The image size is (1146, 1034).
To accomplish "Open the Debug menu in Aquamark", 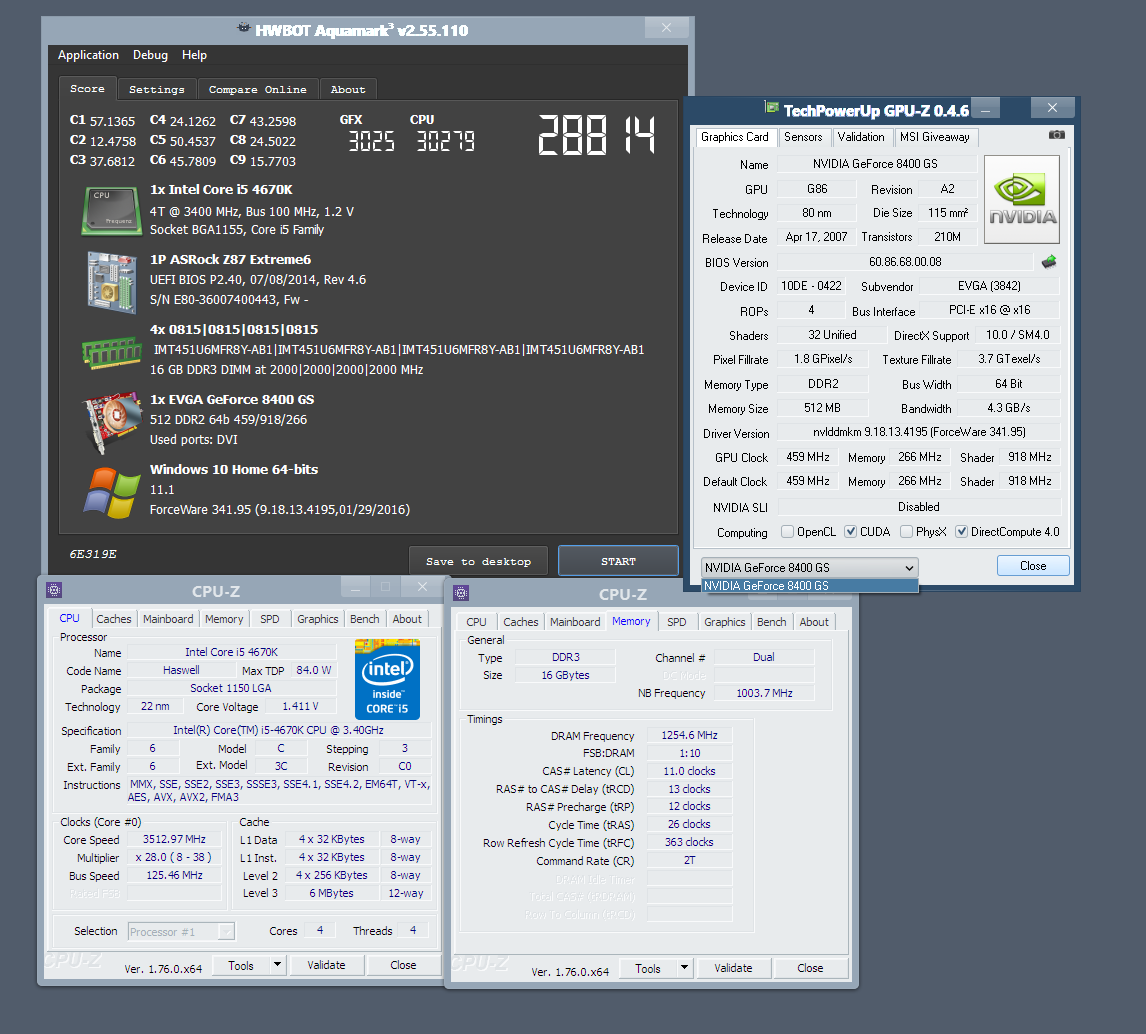I will click(151, 55).
